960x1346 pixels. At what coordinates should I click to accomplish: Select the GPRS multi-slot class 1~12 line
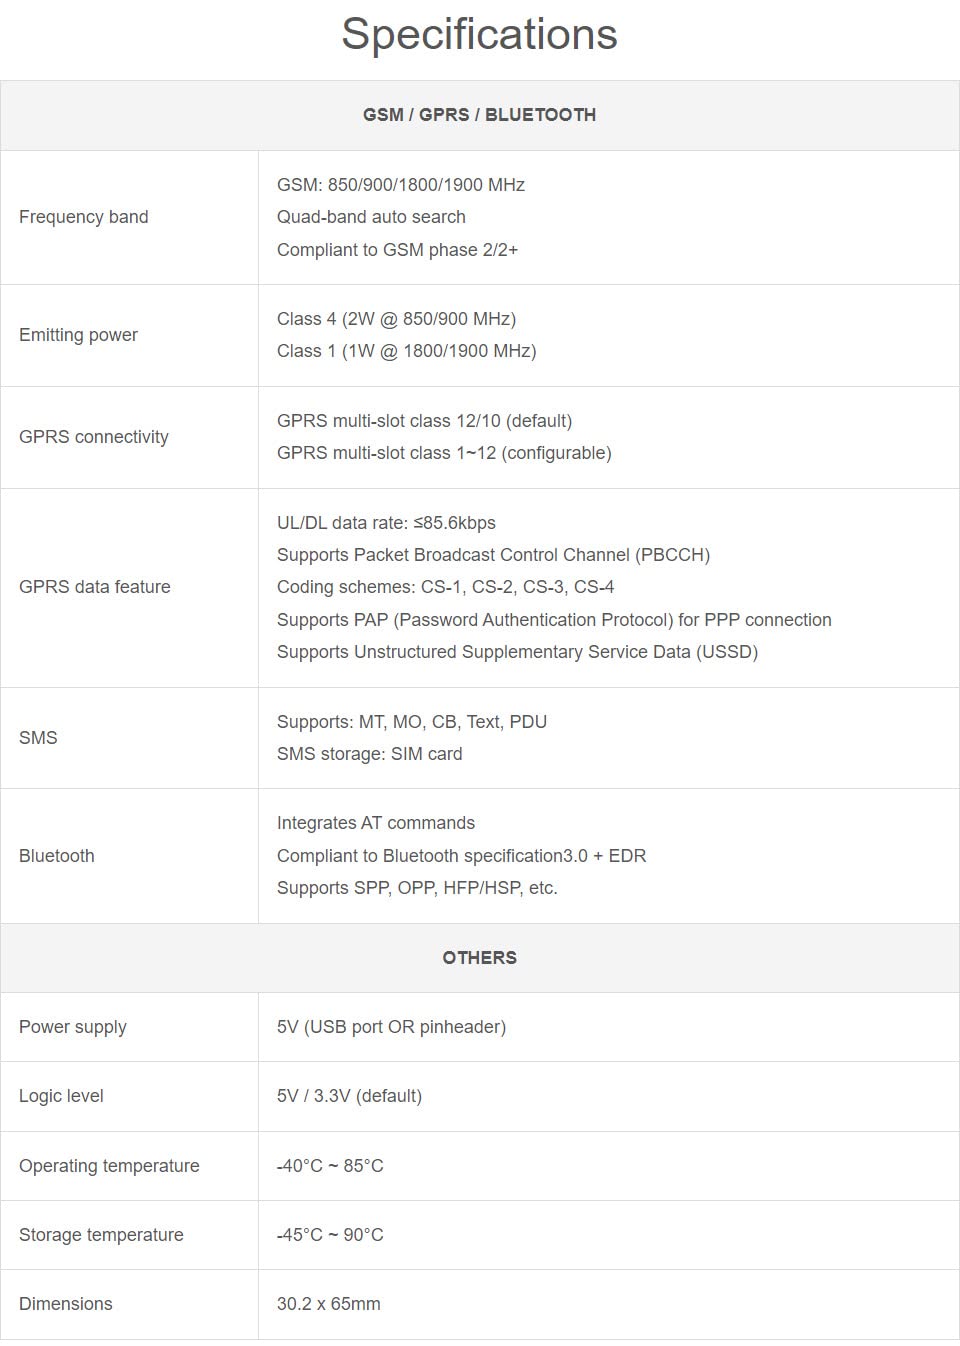click(x=443, y=453)
